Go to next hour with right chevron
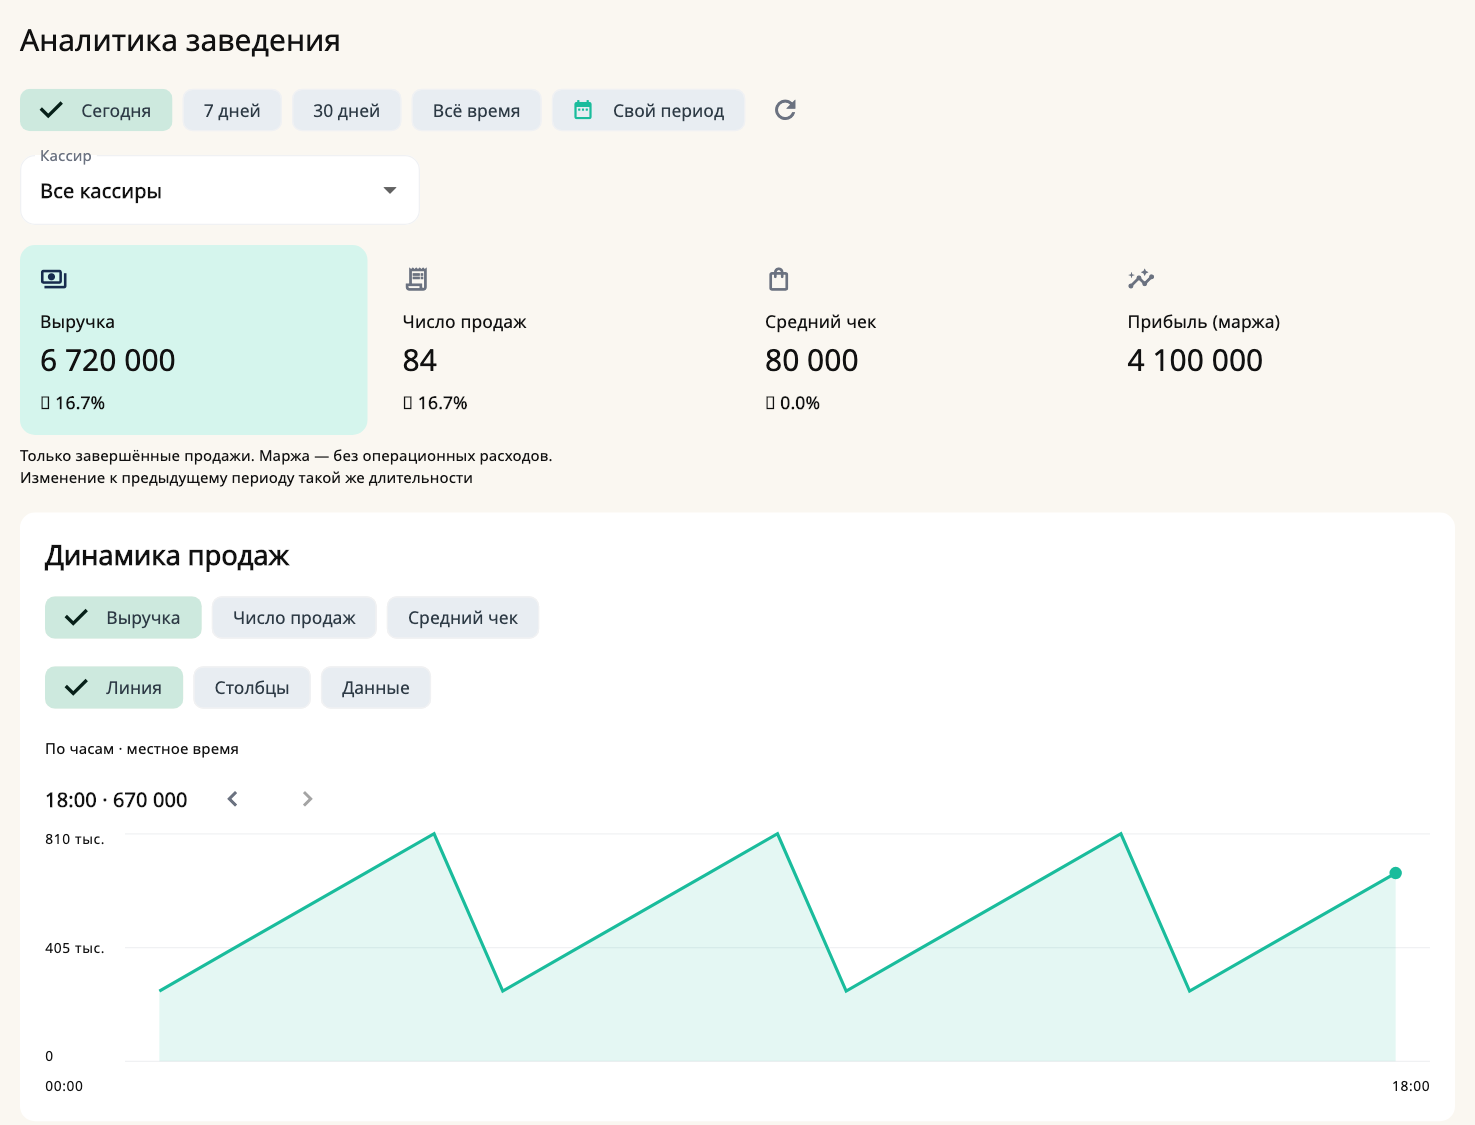Image resolution: width=1475 pixels, height=1125 pixels. (307, 799)
